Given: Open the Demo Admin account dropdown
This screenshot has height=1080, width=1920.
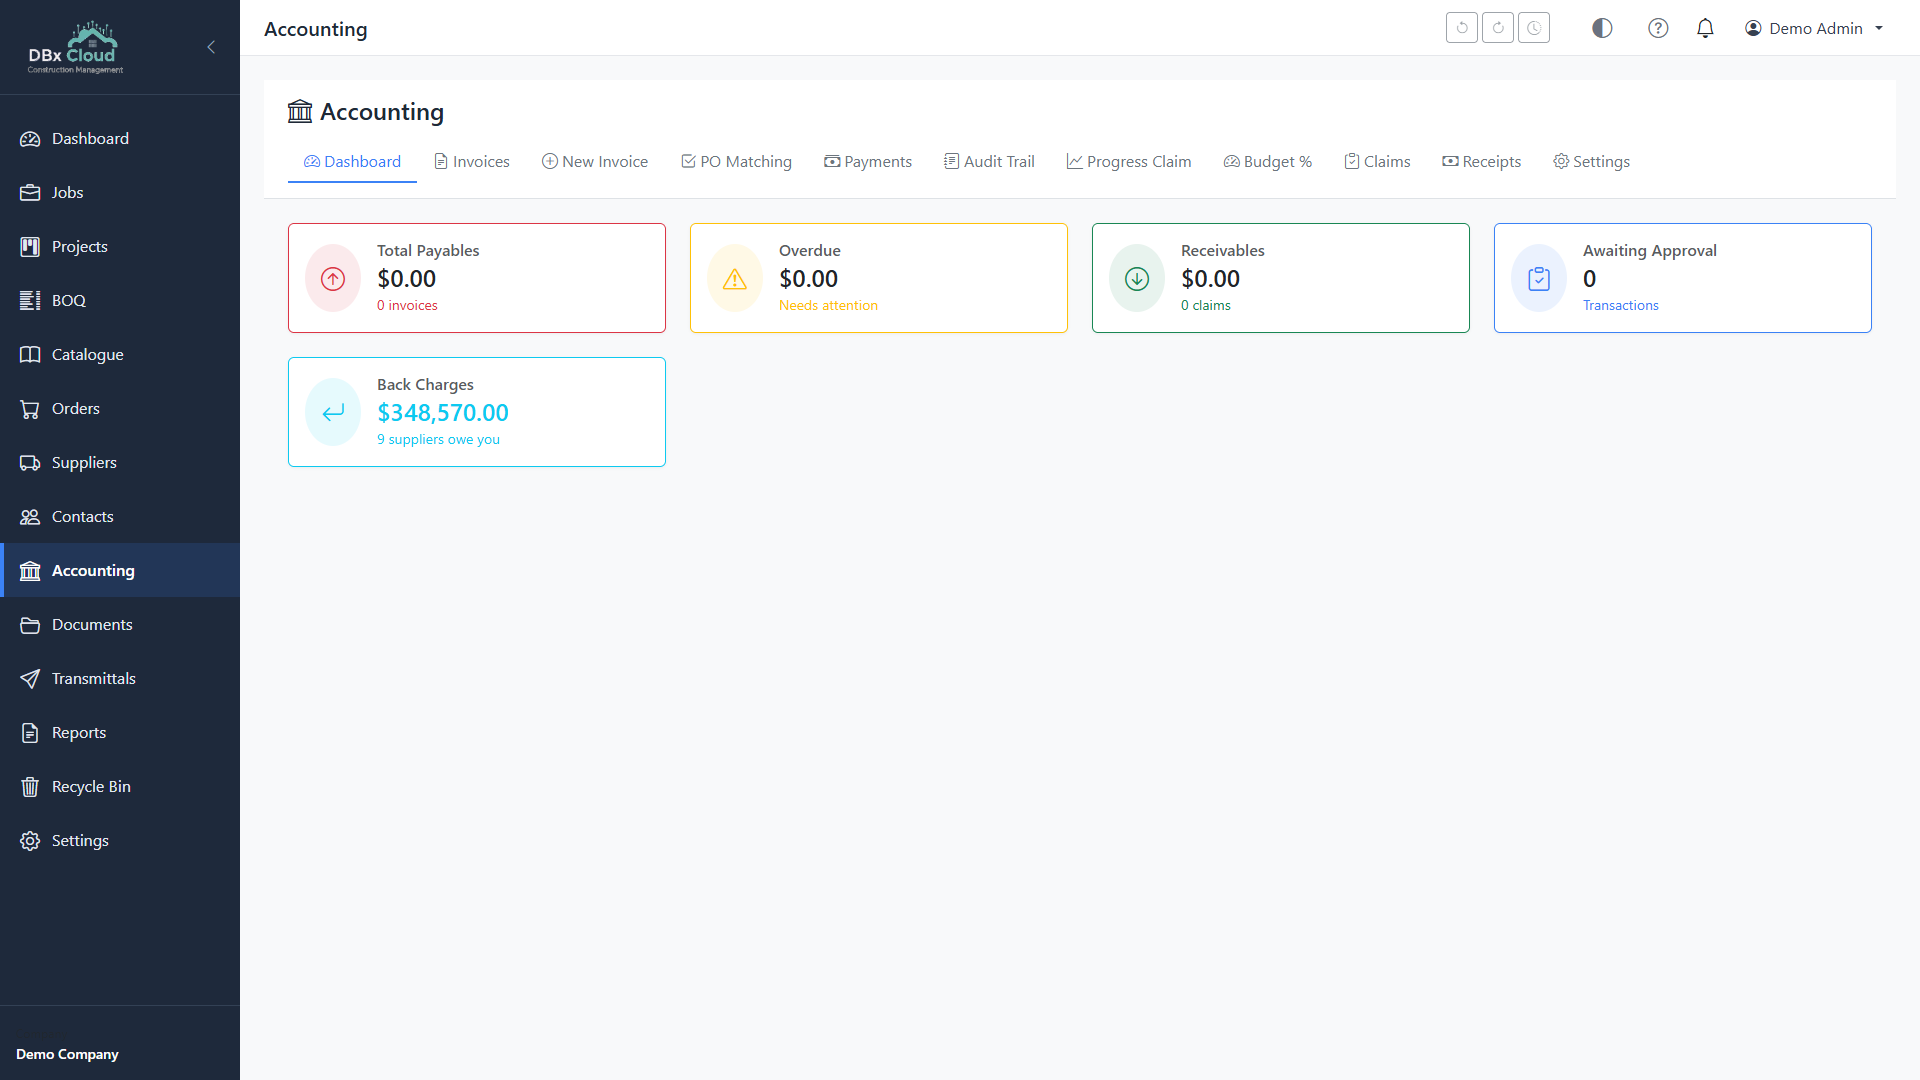Looking at the screenshot, I should [1813, 28].
